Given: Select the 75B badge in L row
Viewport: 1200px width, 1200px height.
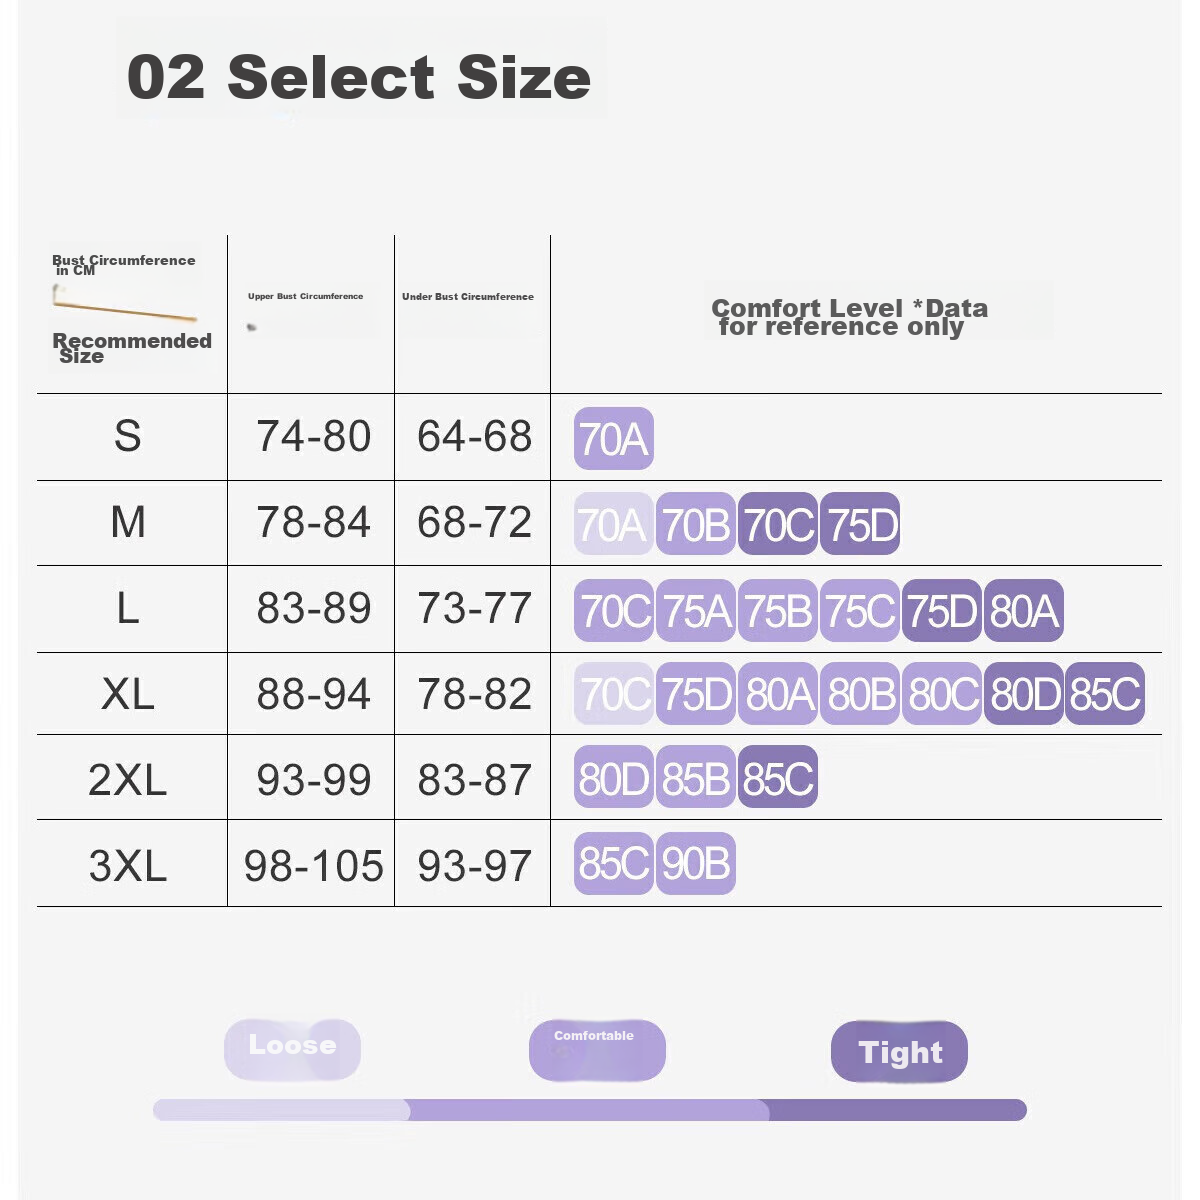Looking at the screenshot, I should 778,610.
